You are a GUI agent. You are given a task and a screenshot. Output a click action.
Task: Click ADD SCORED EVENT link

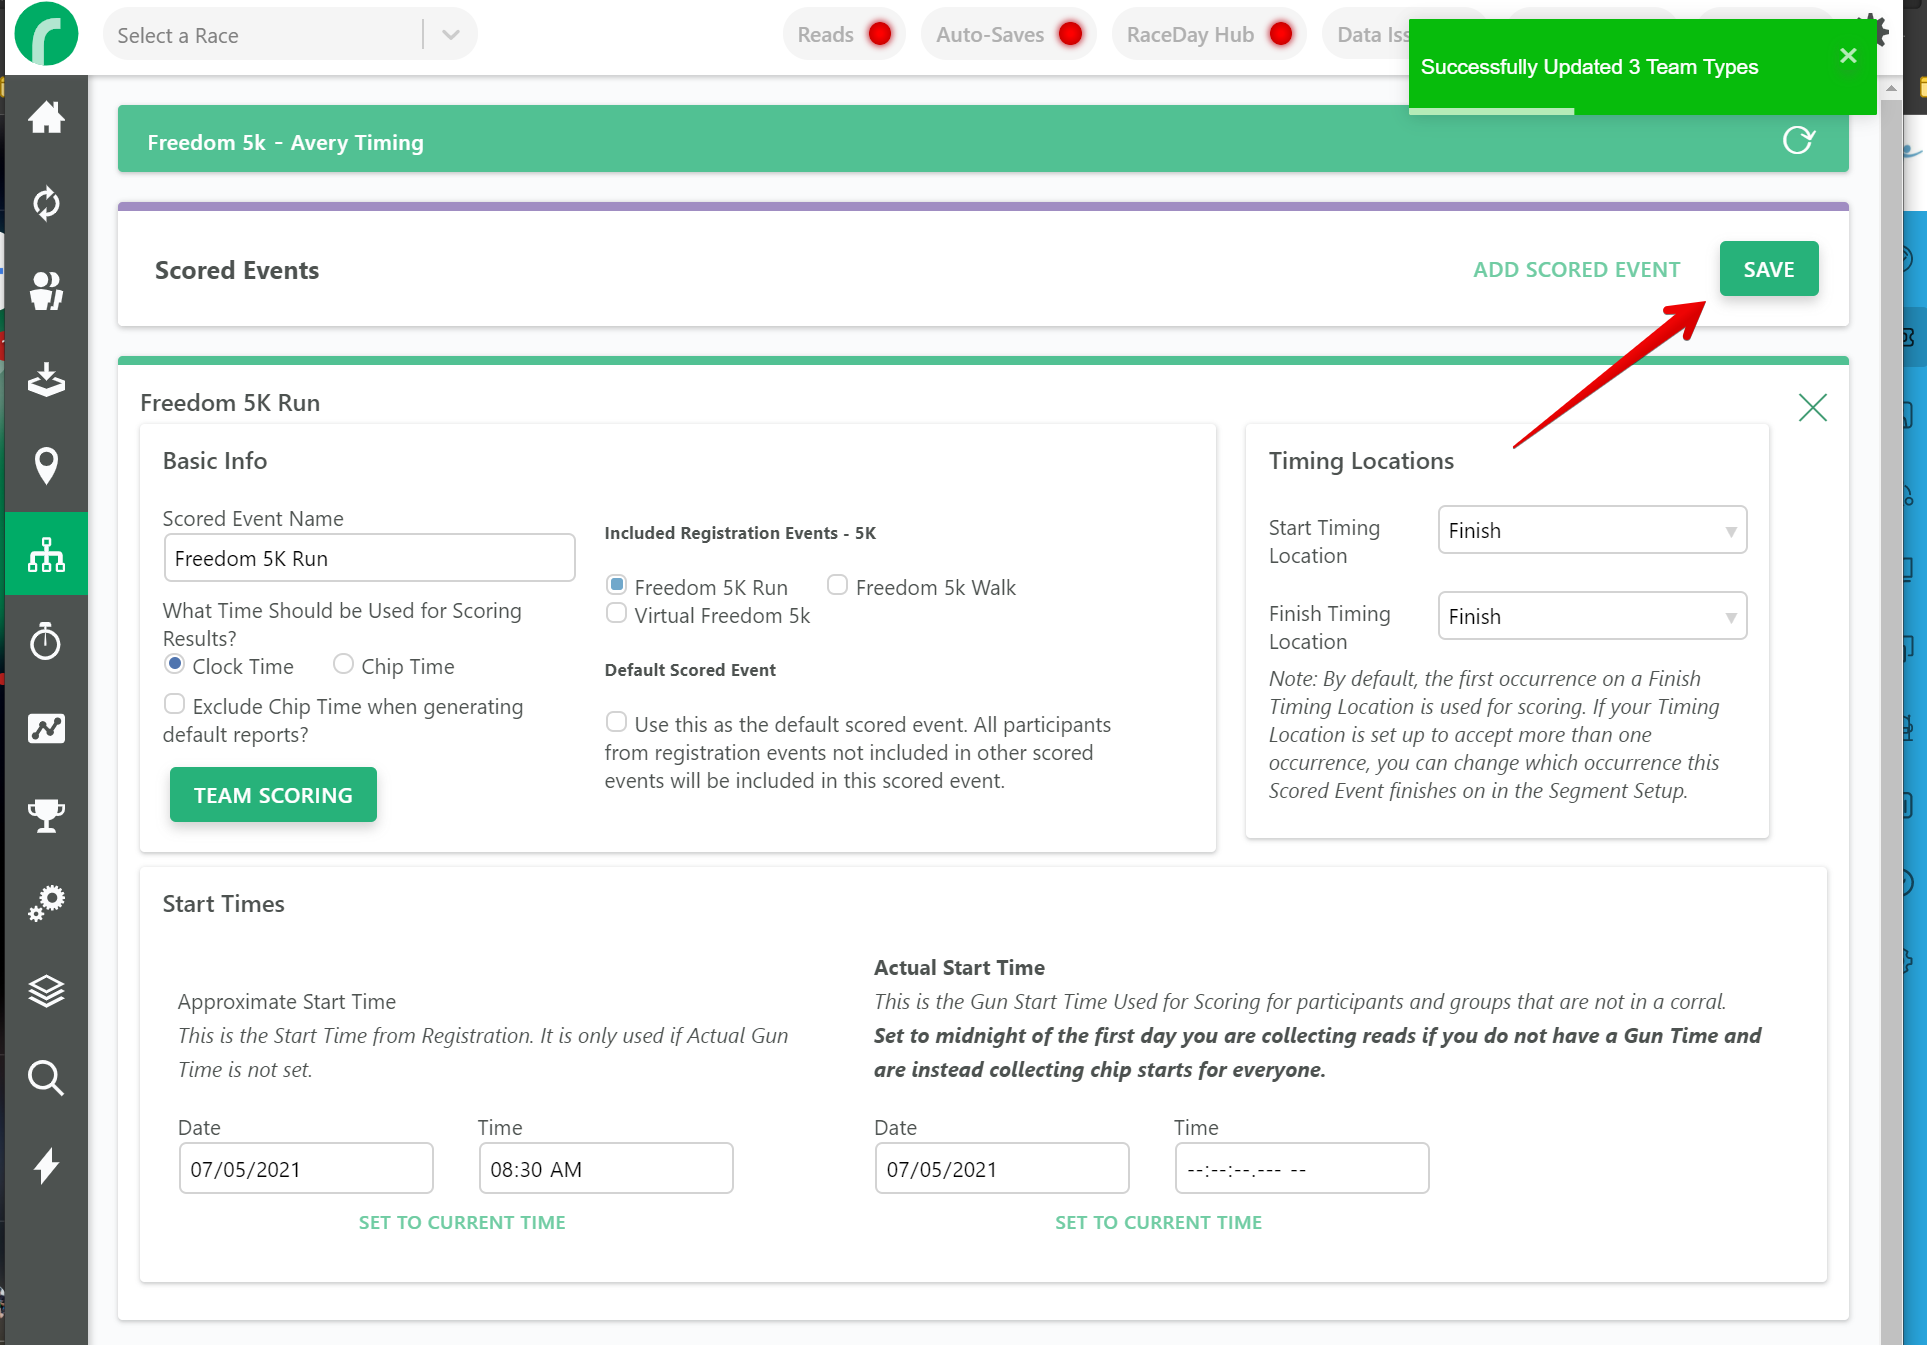(x=1576, y=269)
